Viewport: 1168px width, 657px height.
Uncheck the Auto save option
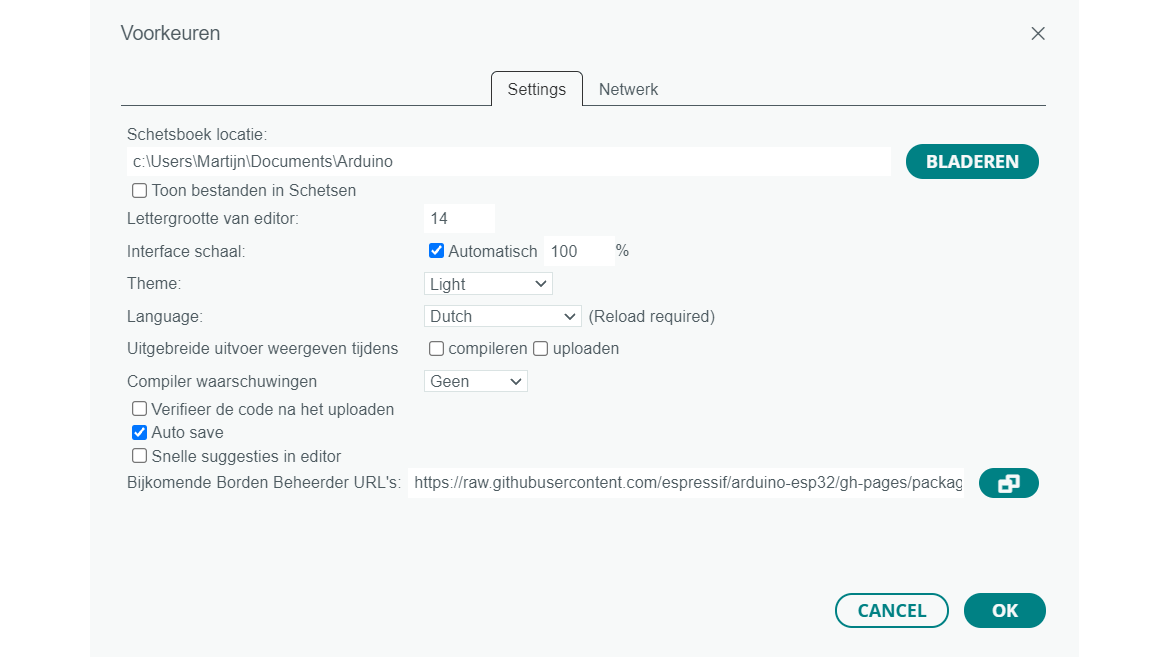coord(140,433)
